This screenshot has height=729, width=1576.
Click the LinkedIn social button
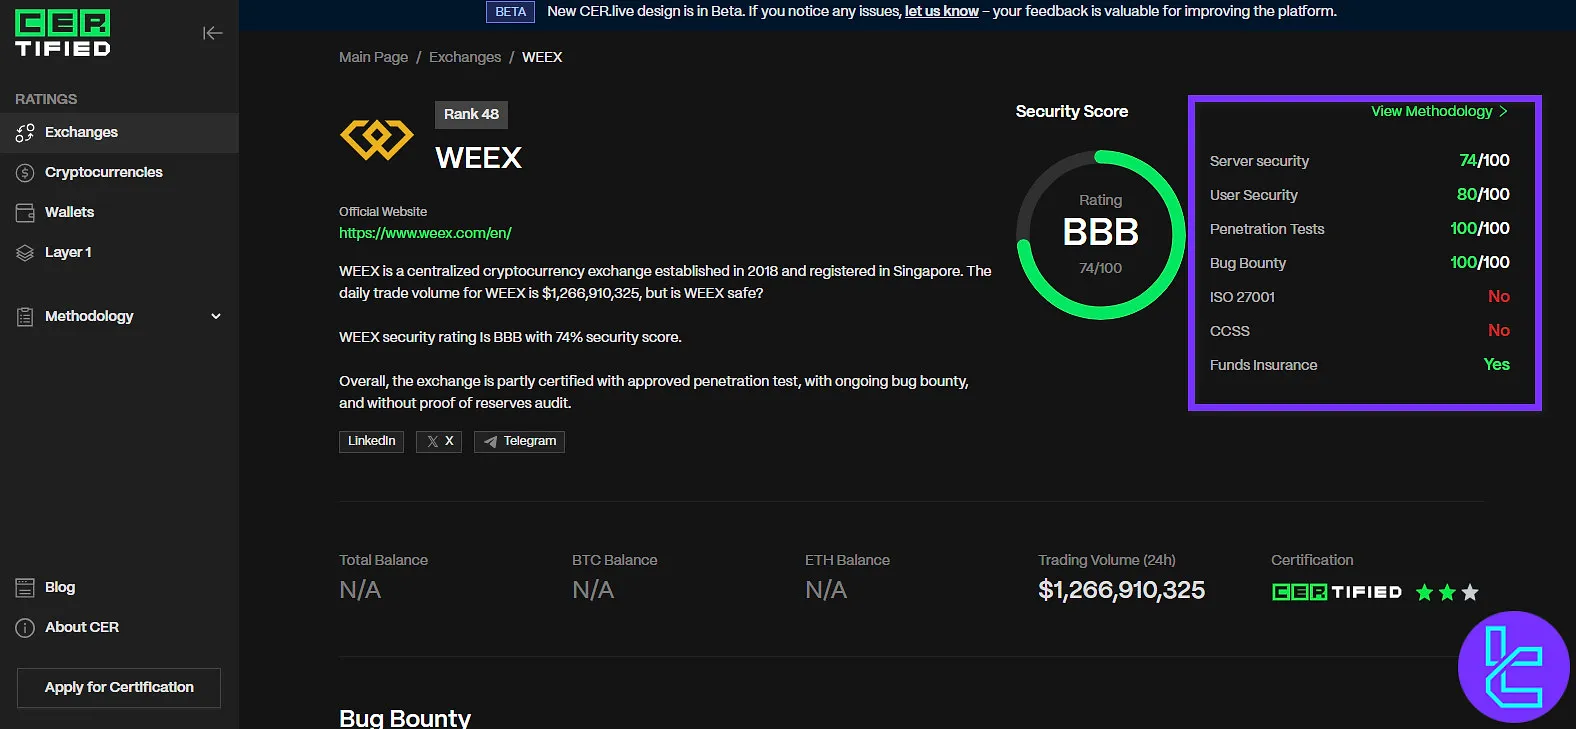coord(371,441)
